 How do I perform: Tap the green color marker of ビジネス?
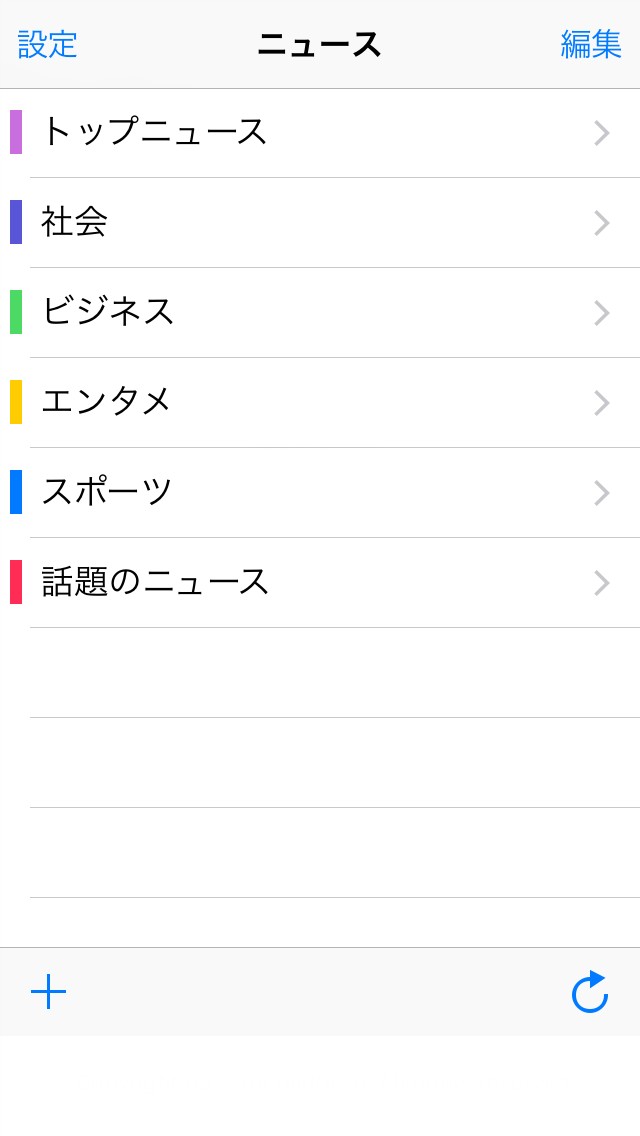pos(16,312)
